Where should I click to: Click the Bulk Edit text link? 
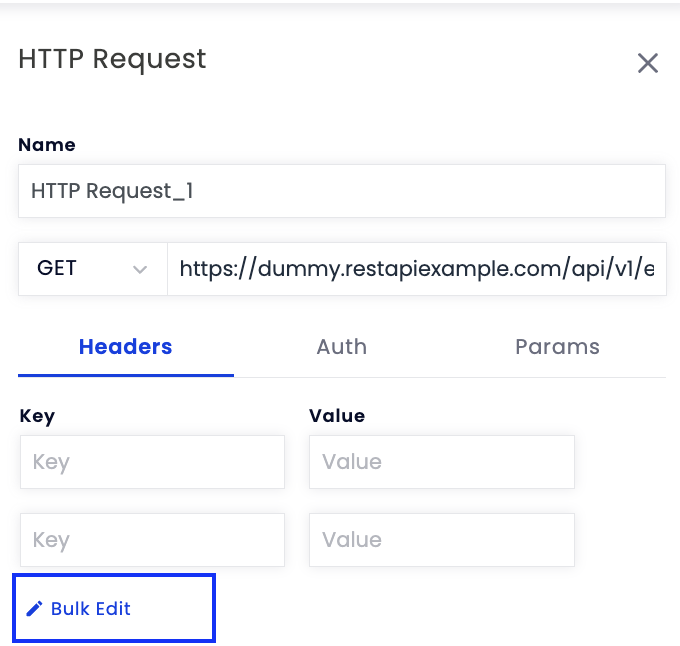(91, 609)
